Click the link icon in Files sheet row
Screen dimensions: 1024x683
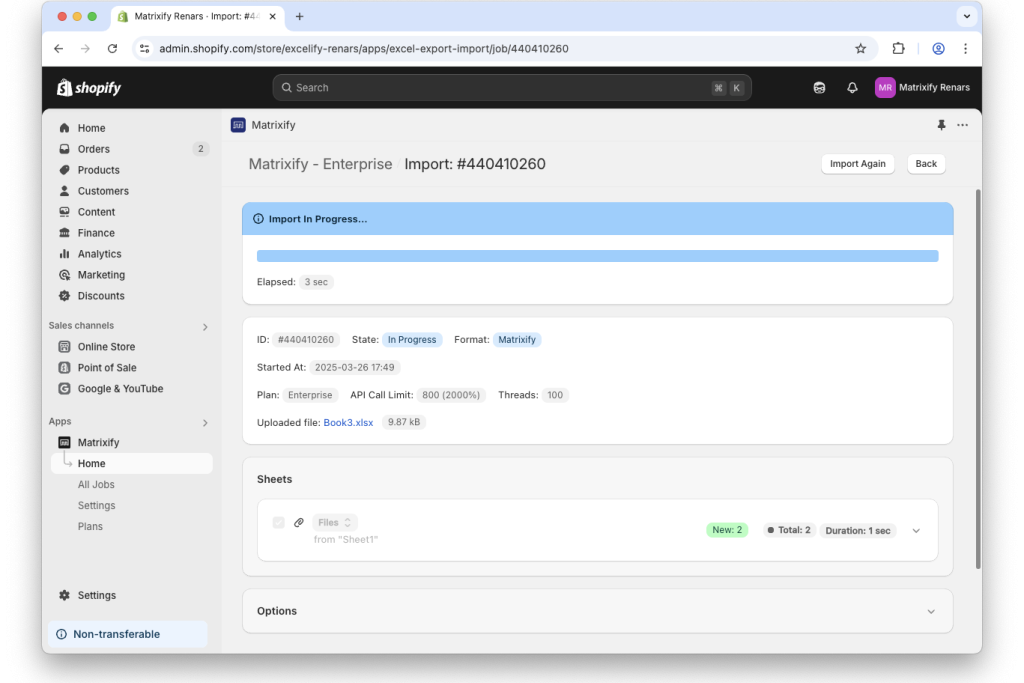click(x=299, y=522)
